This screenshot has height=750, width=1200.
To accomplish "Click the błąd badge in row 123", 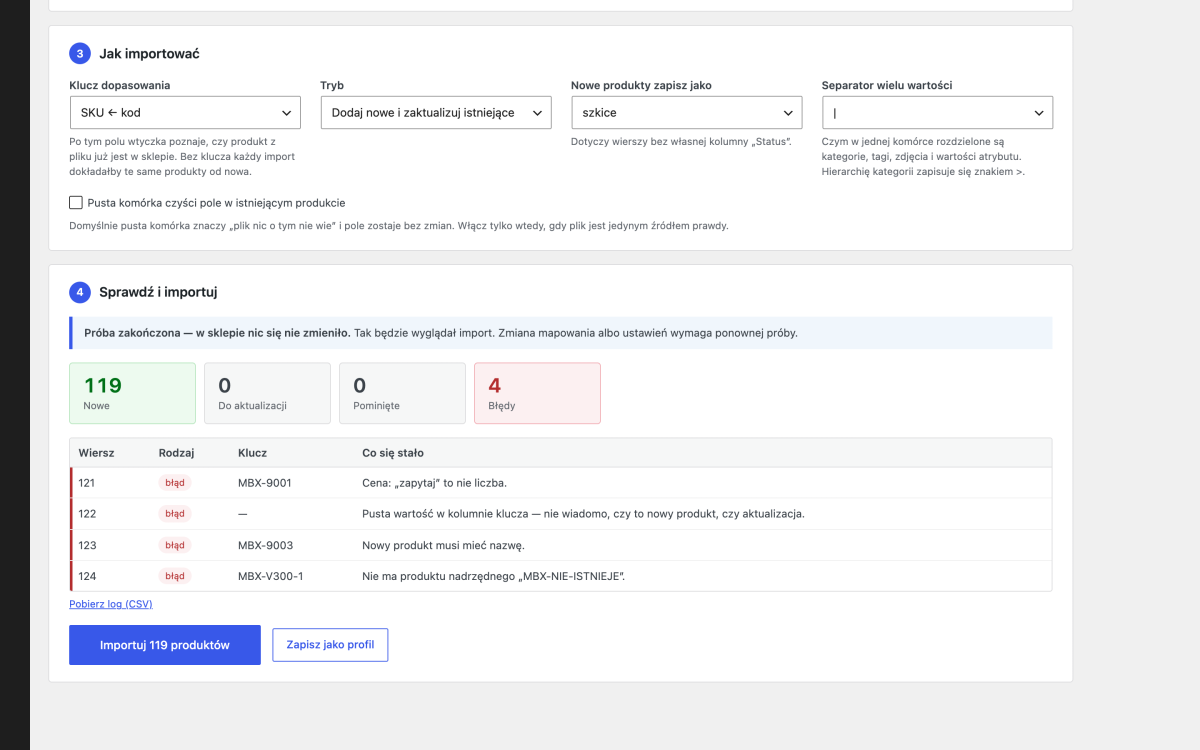I will click(x=175, y=545).
